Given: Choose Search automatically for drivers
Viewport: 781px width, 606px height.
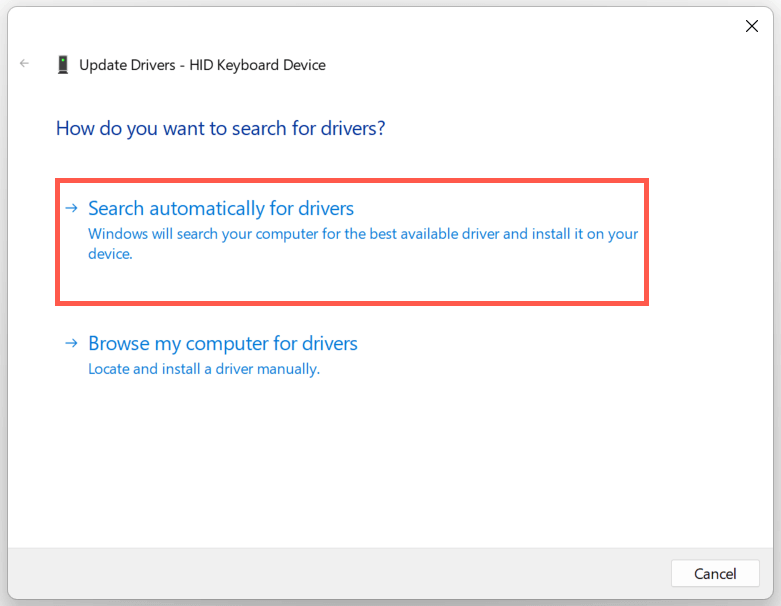Looking at the screenshot, I should pos(221,208).
